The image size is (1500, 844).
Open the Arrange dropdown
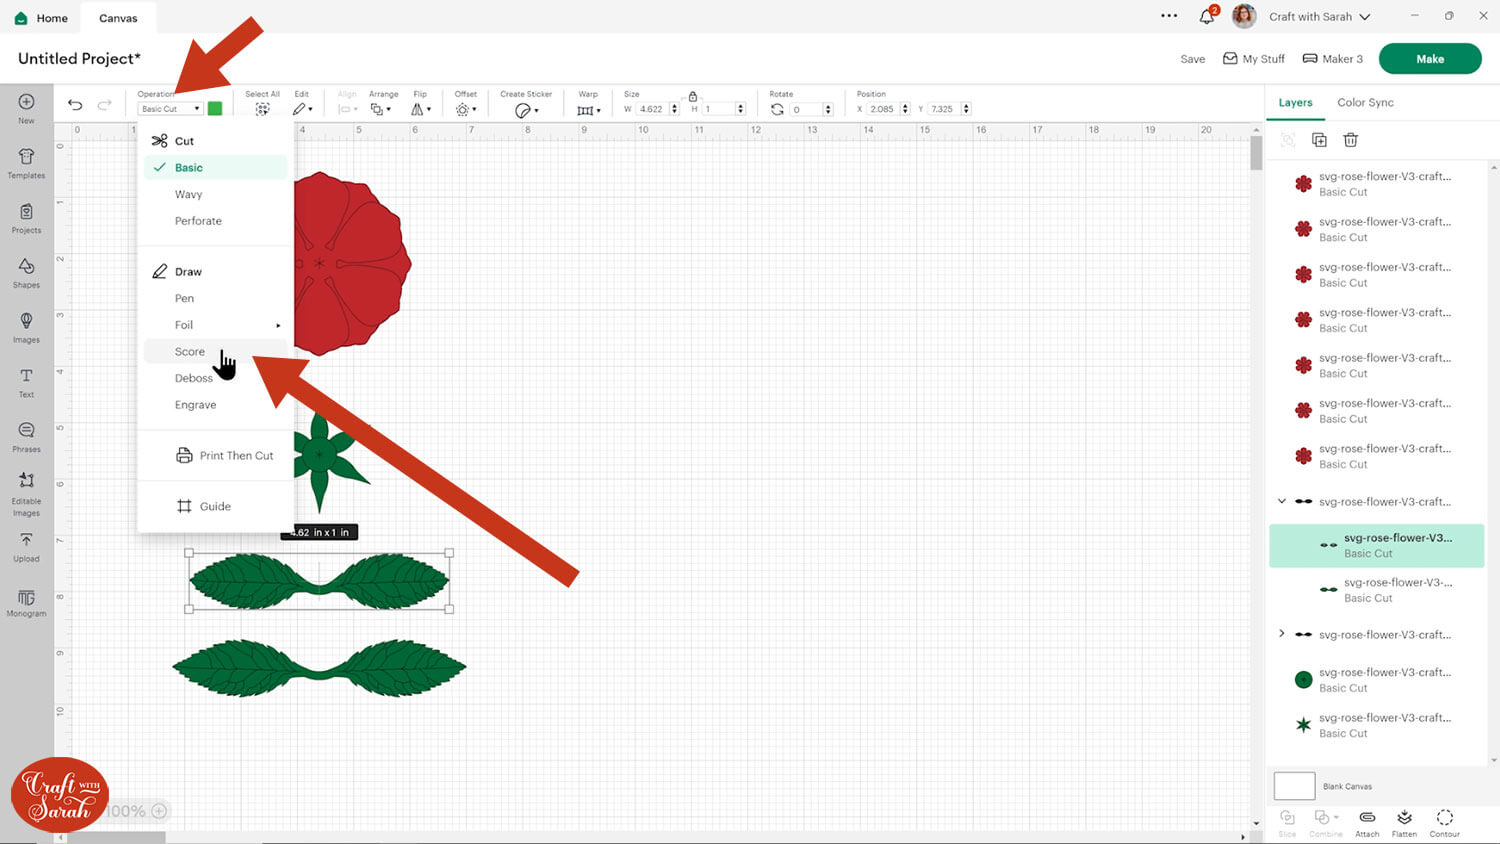coord(380,109)
